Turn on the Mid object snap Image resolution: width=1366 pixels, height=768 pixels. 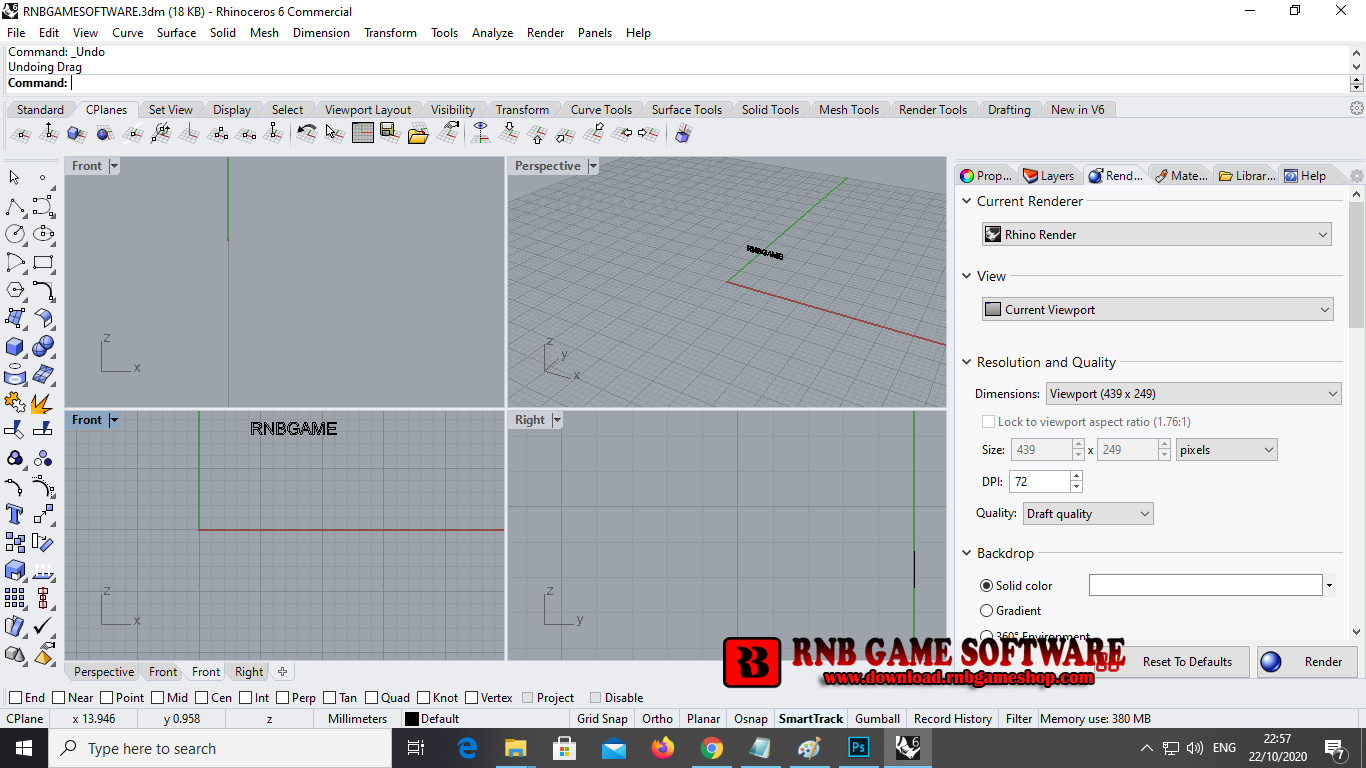click(x=158, y=698)
